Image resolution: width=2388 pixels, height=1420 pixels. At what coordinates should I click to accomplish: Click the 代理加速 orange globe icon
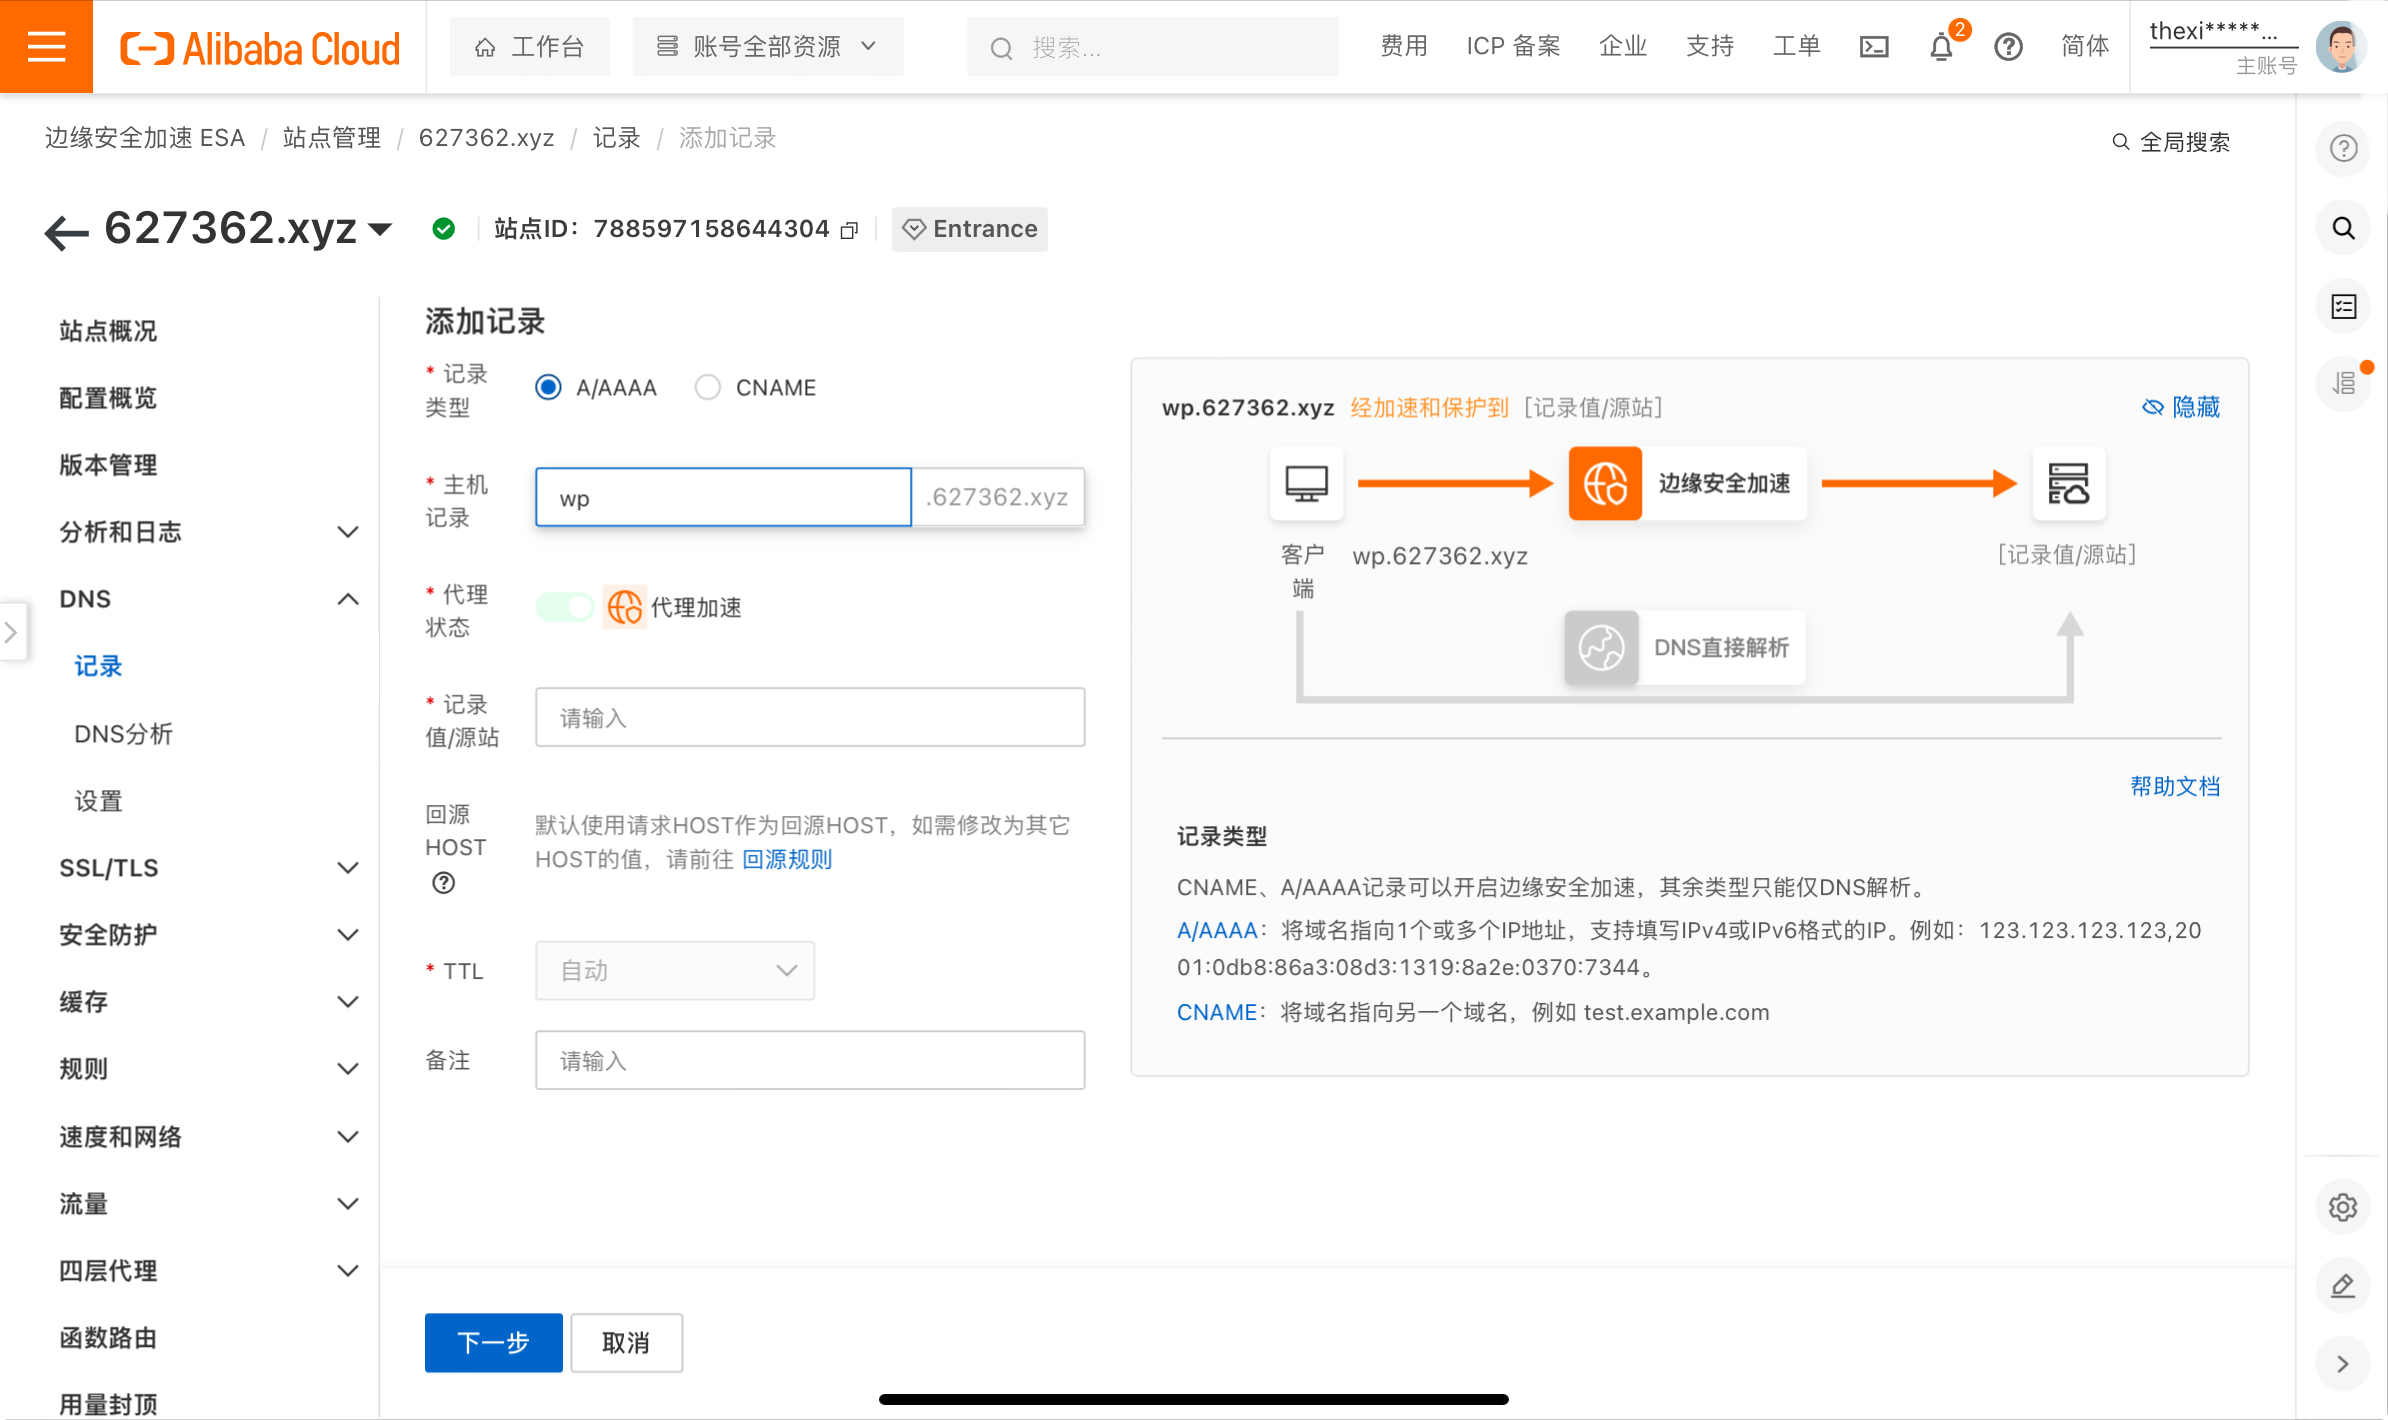click(x=625, y=607)
